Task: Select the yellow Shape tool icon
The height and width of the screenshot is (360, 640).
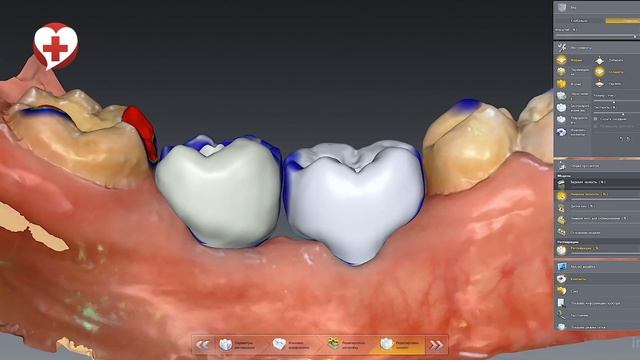Action: pyautogui.click(x=562, y=84)
